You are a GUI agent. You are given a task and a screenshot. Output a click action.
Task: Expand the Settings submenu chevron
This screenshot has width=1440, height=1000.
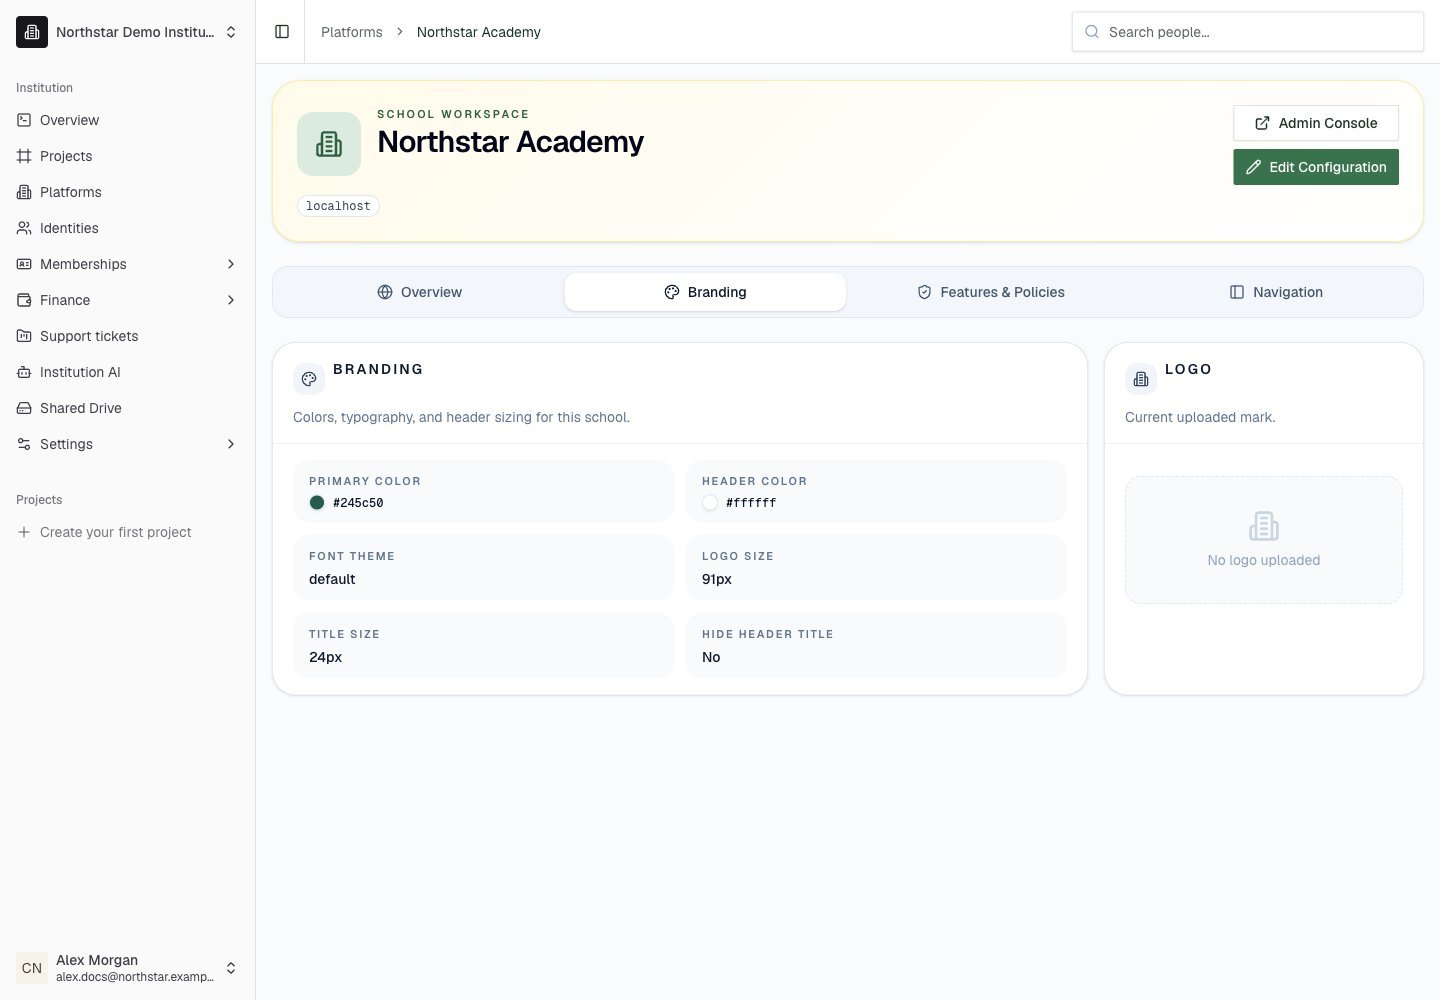(231, 444)
